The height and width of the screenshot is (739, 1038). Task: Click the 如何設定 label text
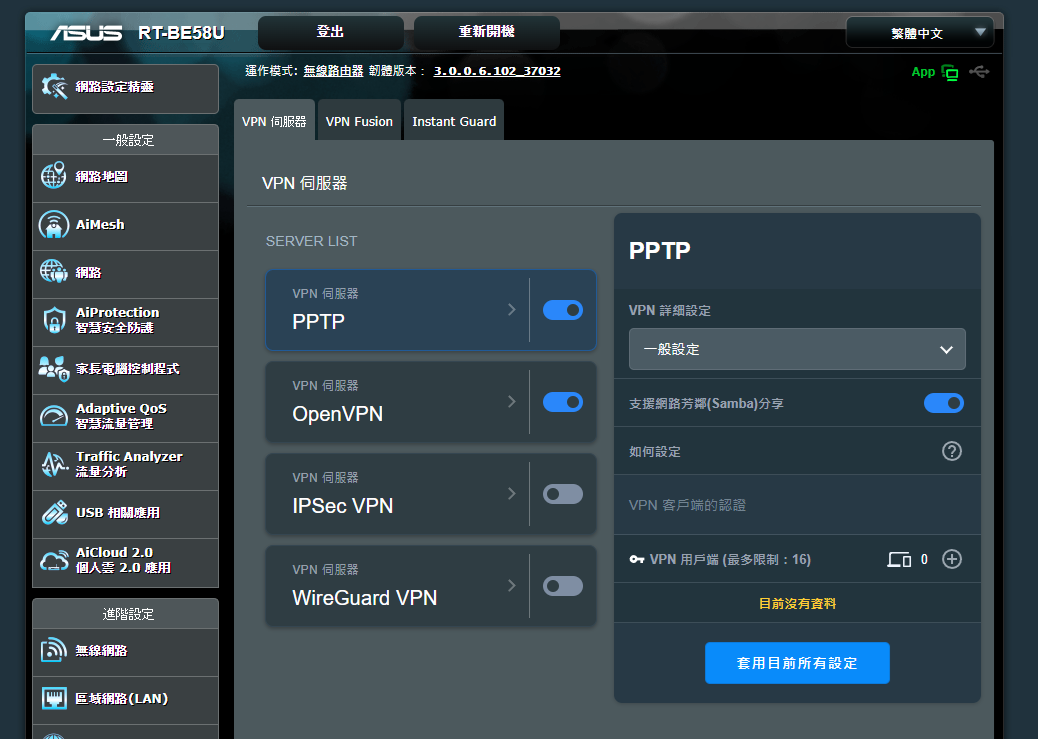655,452
